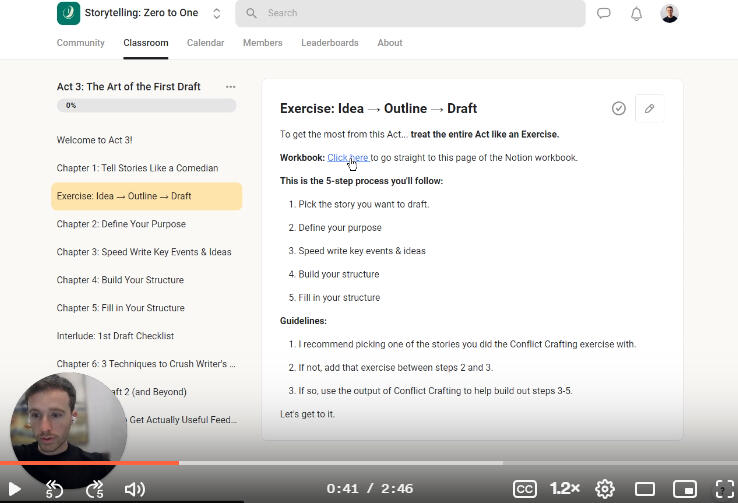Rewind video five seconds

click(55, 488)
